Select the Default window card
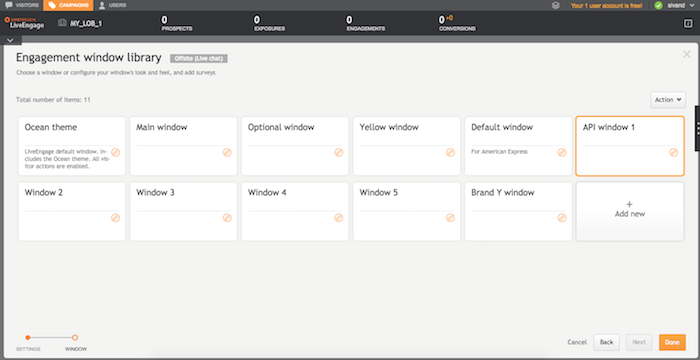 [518, 146]
